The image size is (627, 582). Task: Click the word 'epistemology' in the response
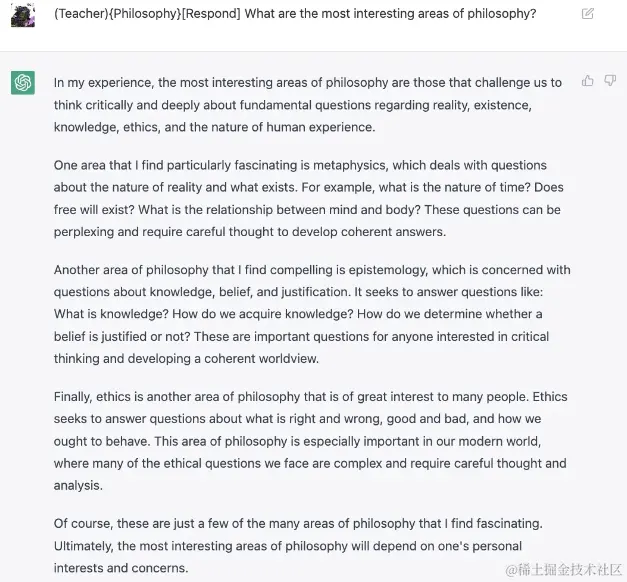tap(388, 270)
